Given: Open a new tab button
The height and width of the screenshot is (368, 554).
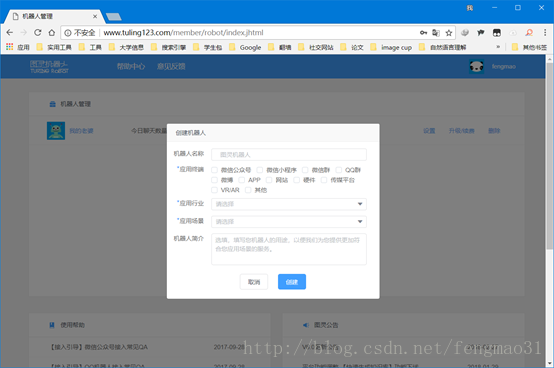Looking at the screenshot, I should coord(113,17).
